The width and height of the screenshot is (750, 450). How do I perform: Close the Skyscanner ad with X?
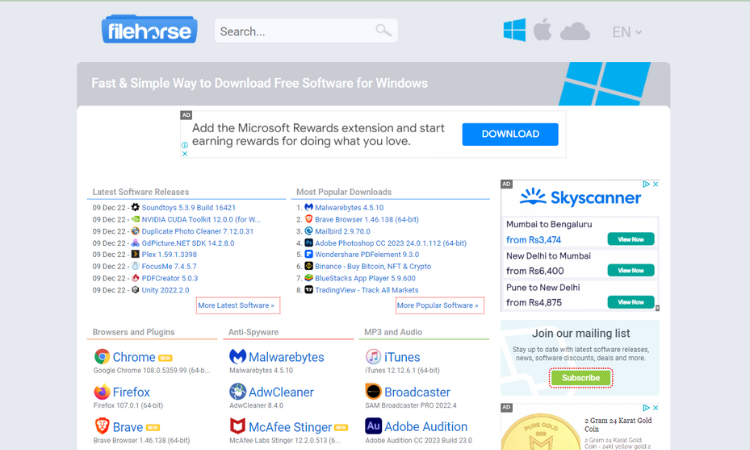(656, 184)
